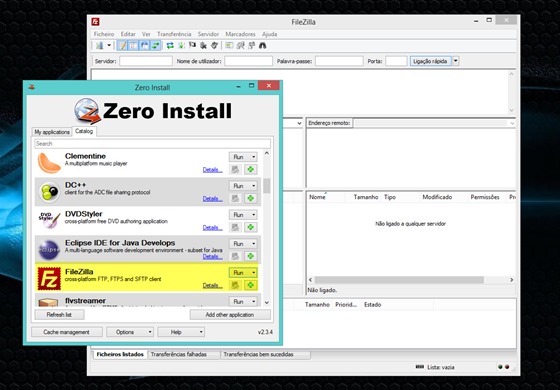Toggle remote directory tree in FileZilla
Screen dimensions: 560x390
(145, 45)
